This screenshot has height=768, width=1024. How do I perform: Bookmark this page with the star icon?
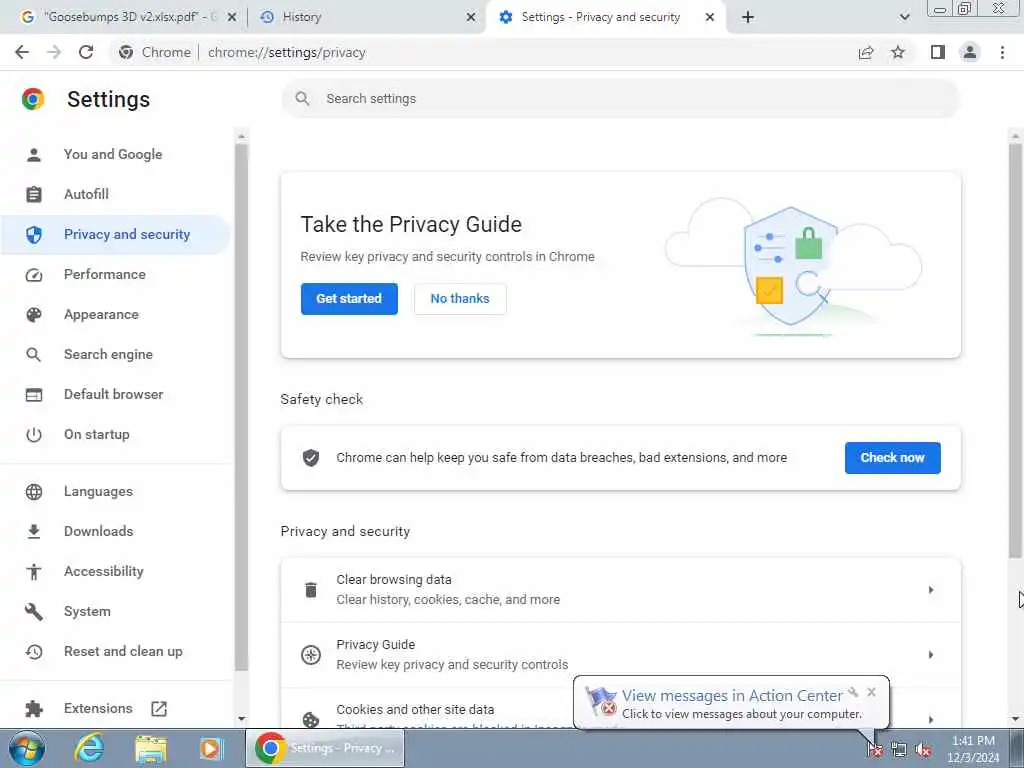pos(898,52)
